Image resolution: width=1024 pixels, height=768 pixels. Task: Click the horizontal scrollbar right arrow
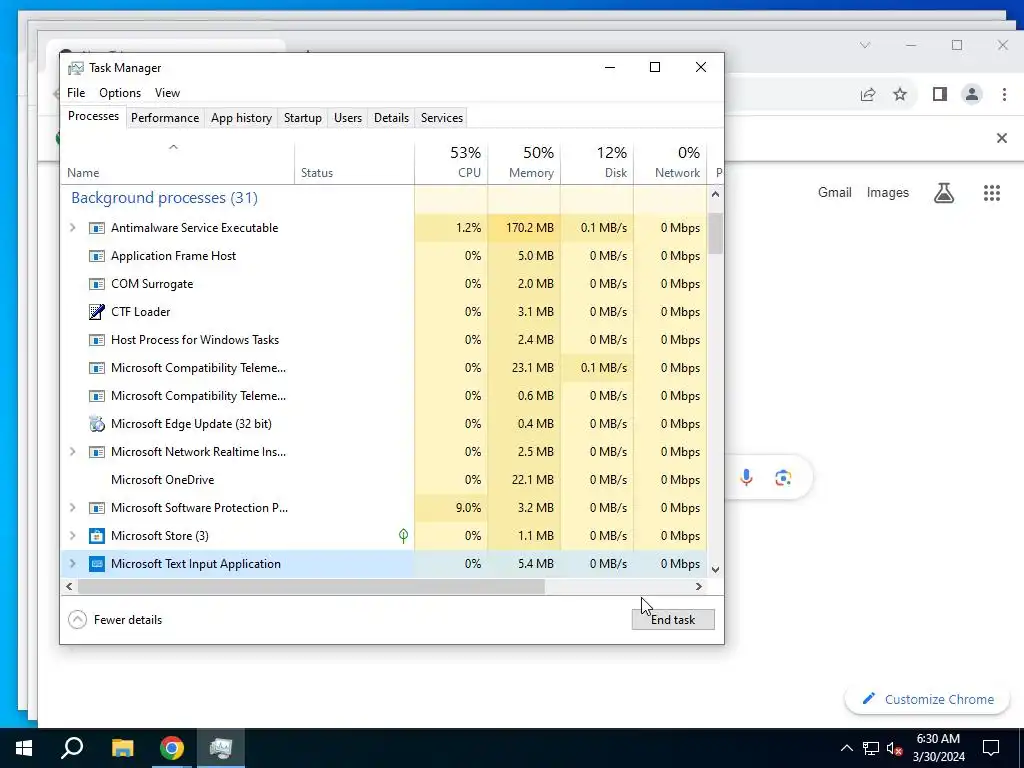(699, 586)
